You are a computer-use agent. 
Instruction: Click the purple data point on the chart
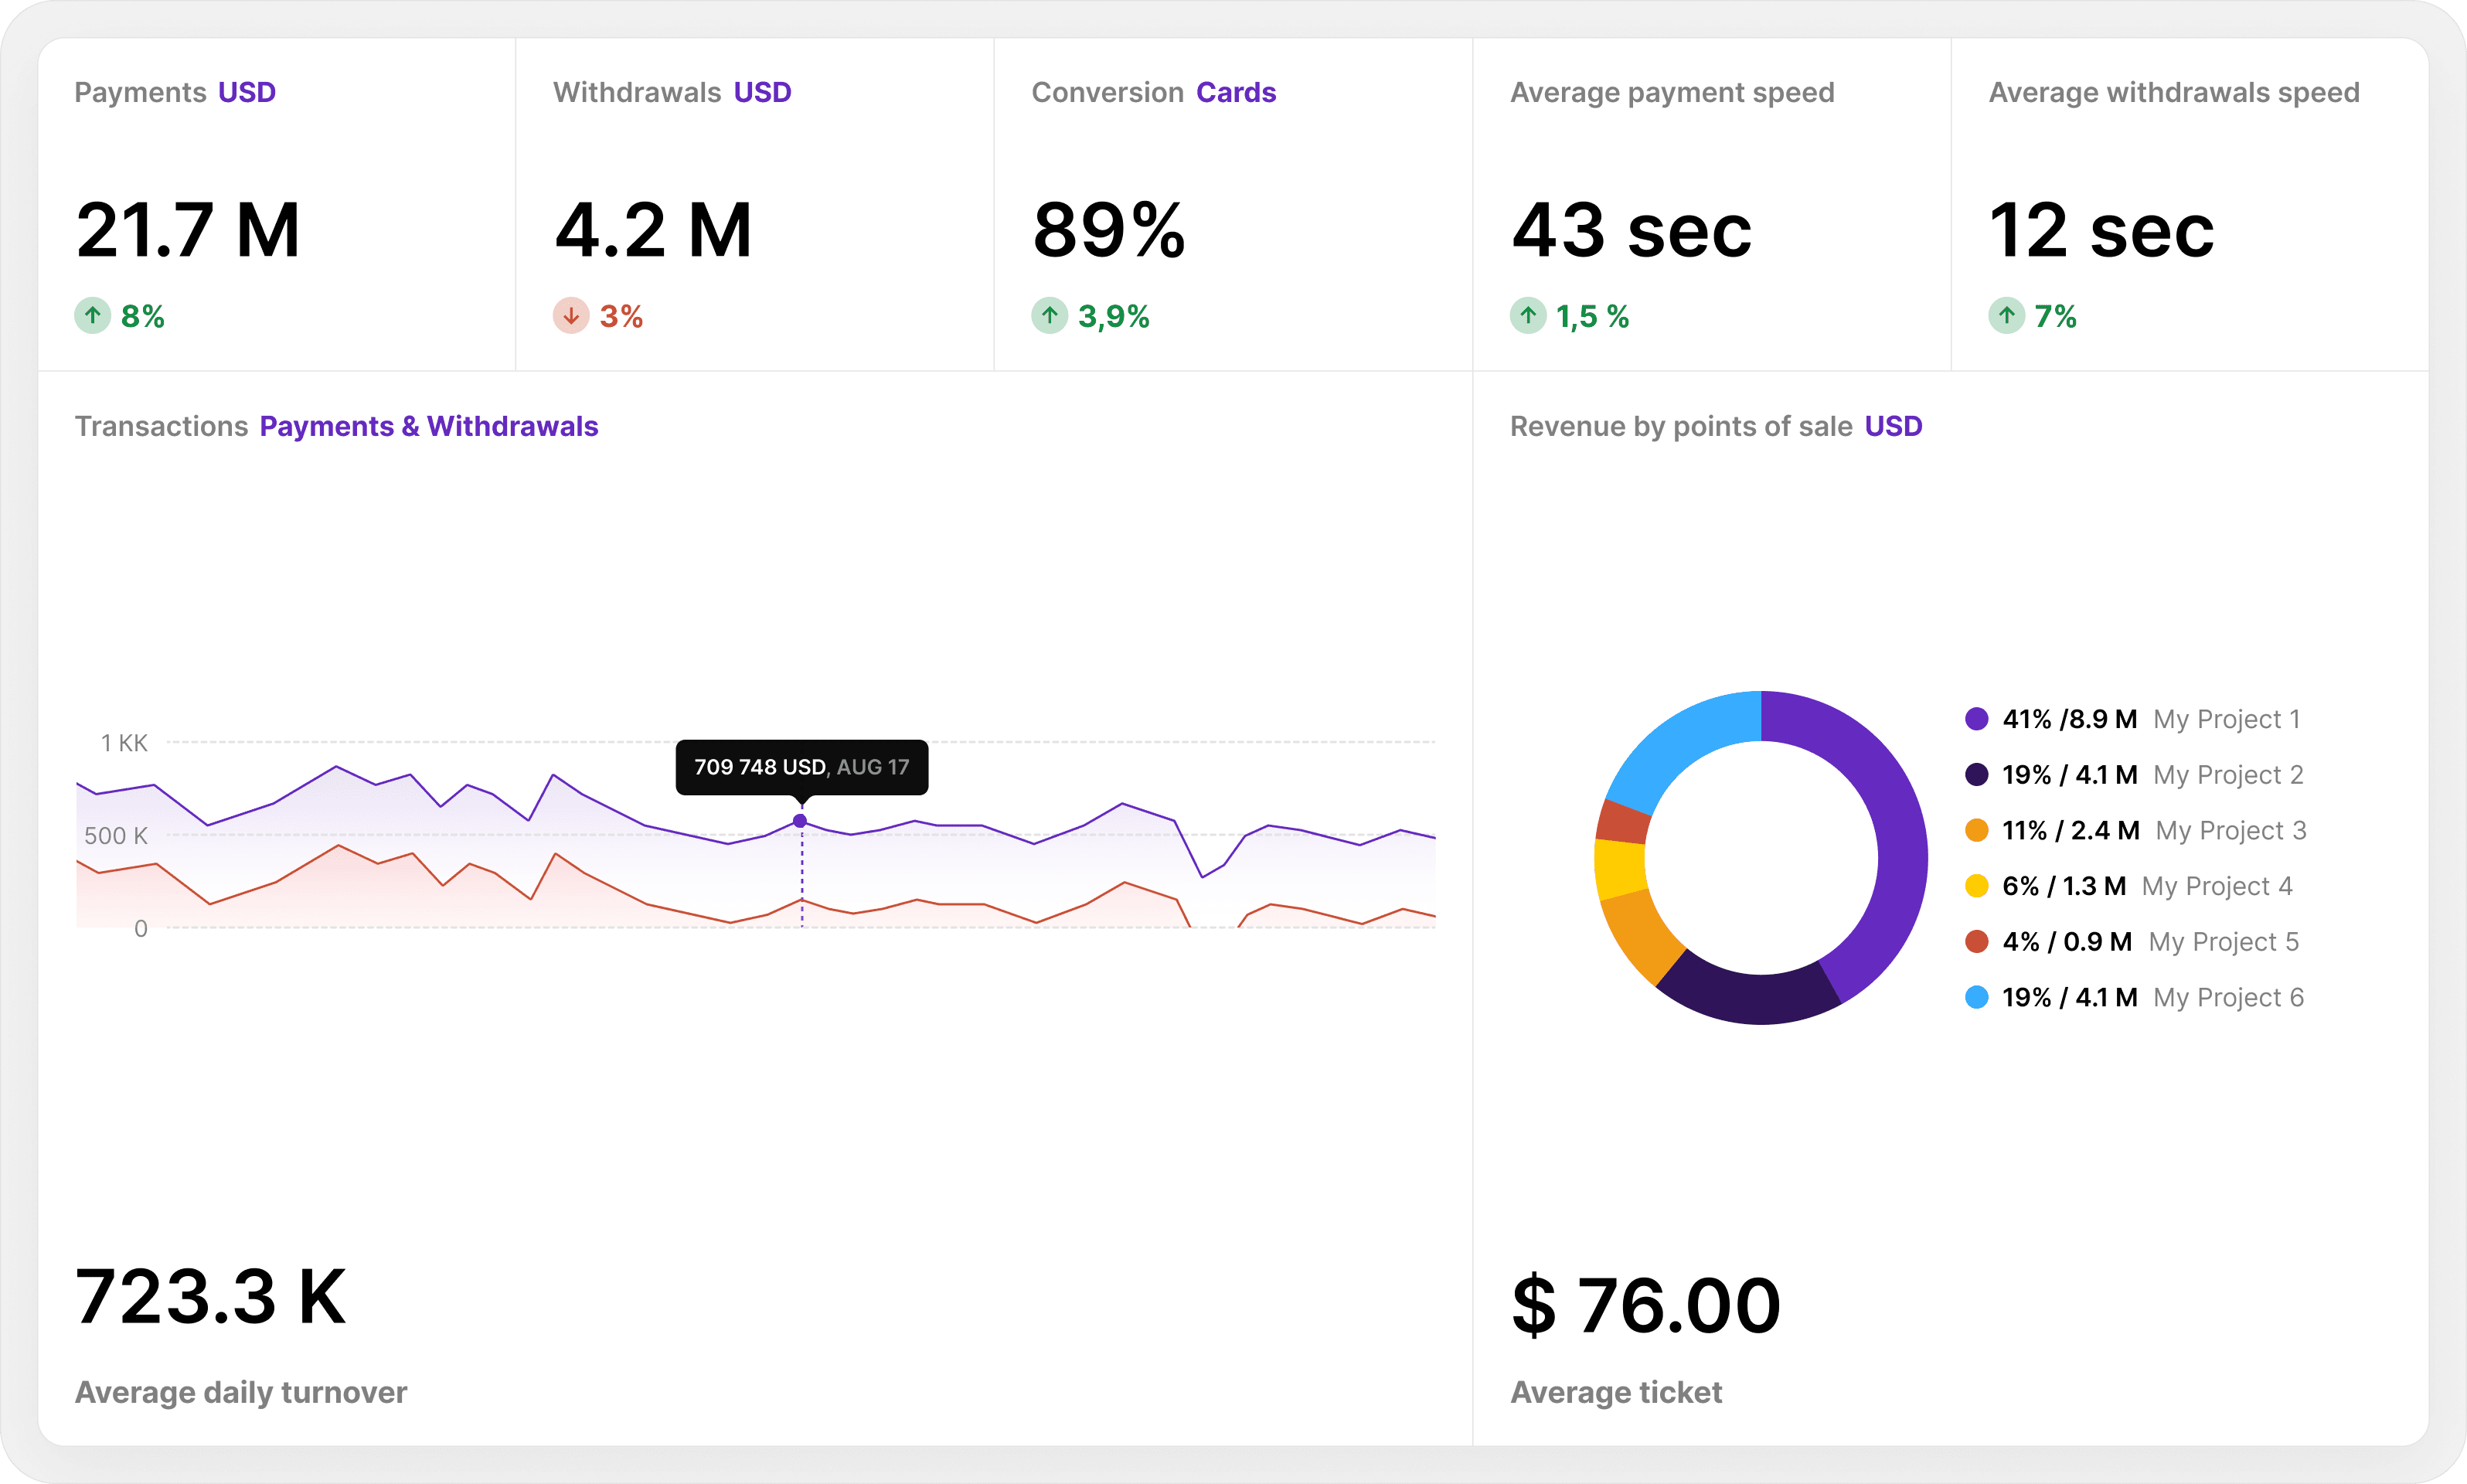[x=800, y=821]
